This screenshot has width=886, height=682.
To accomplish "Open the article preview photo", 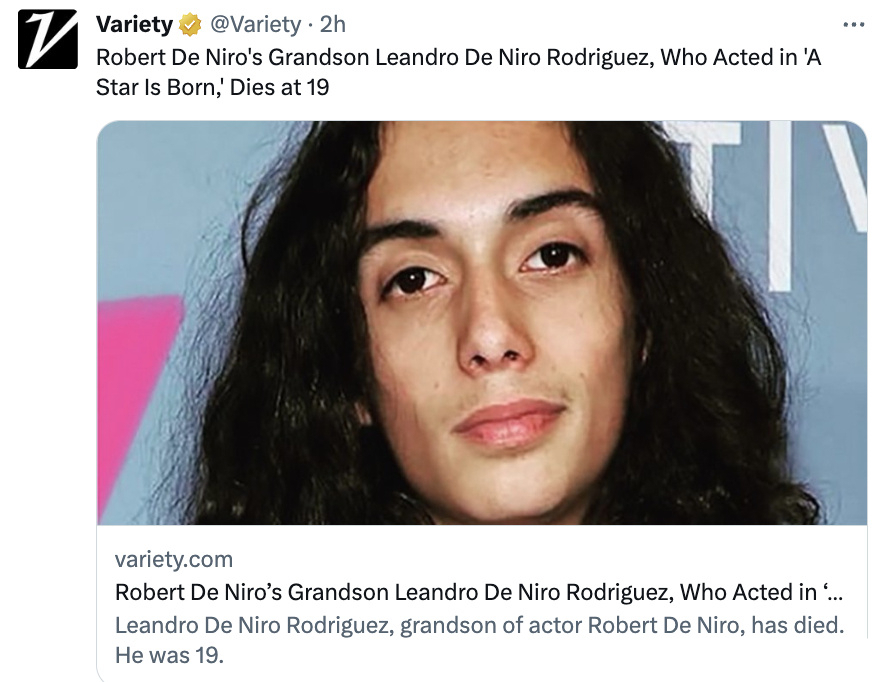I will point(481,322).
